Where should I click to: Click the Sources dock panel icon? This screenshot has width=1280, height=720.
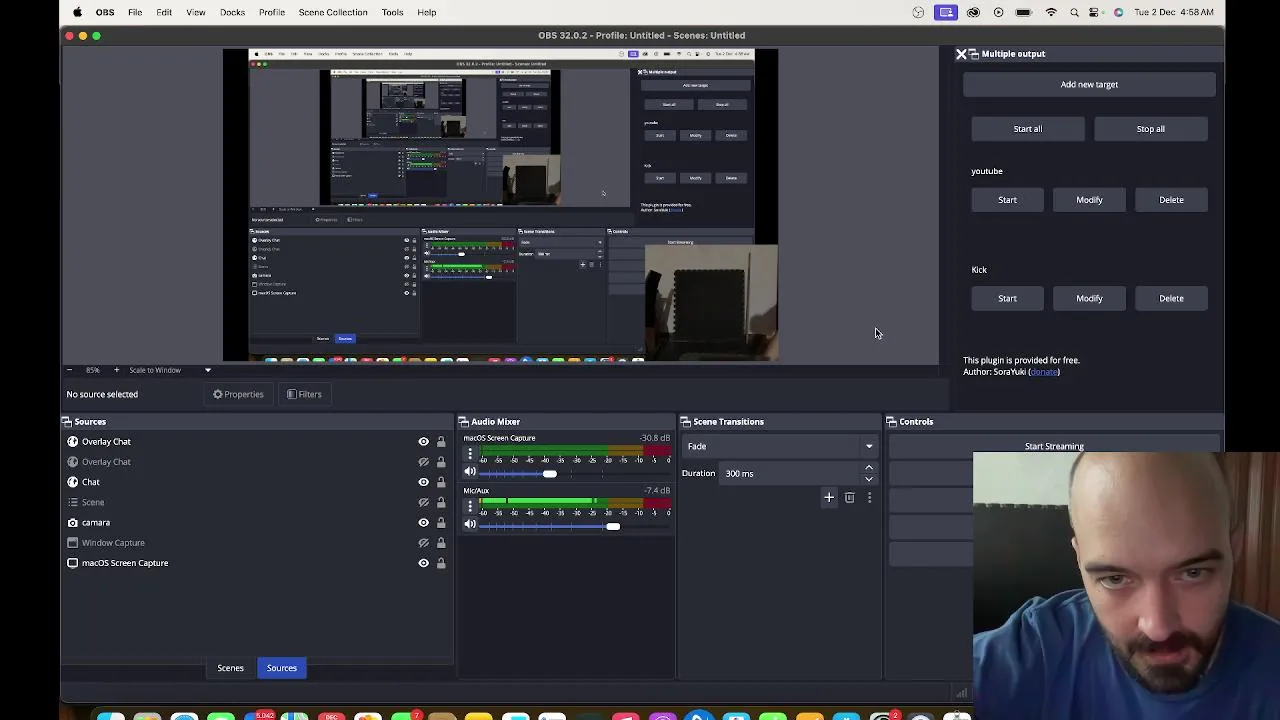[x=67, y=422]
